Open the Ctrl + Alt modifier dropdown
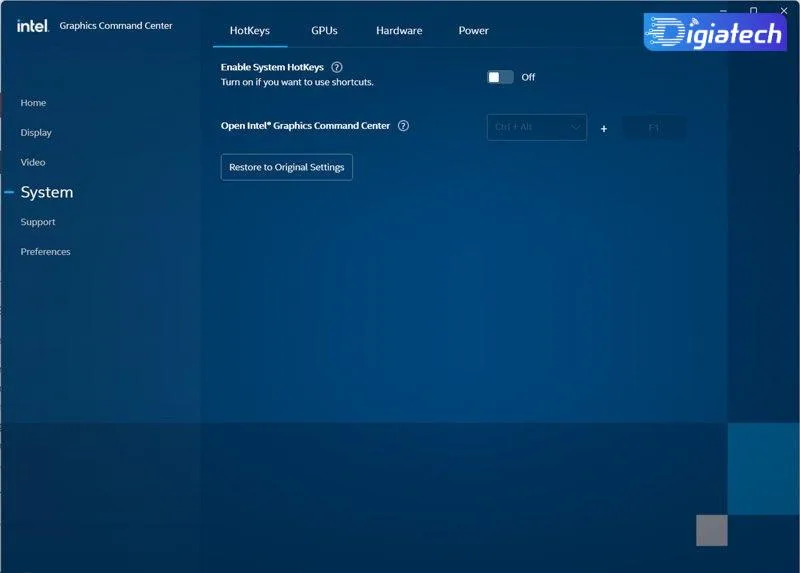Image resolution: width=800 pixels, height=573 pixels. 537,127
